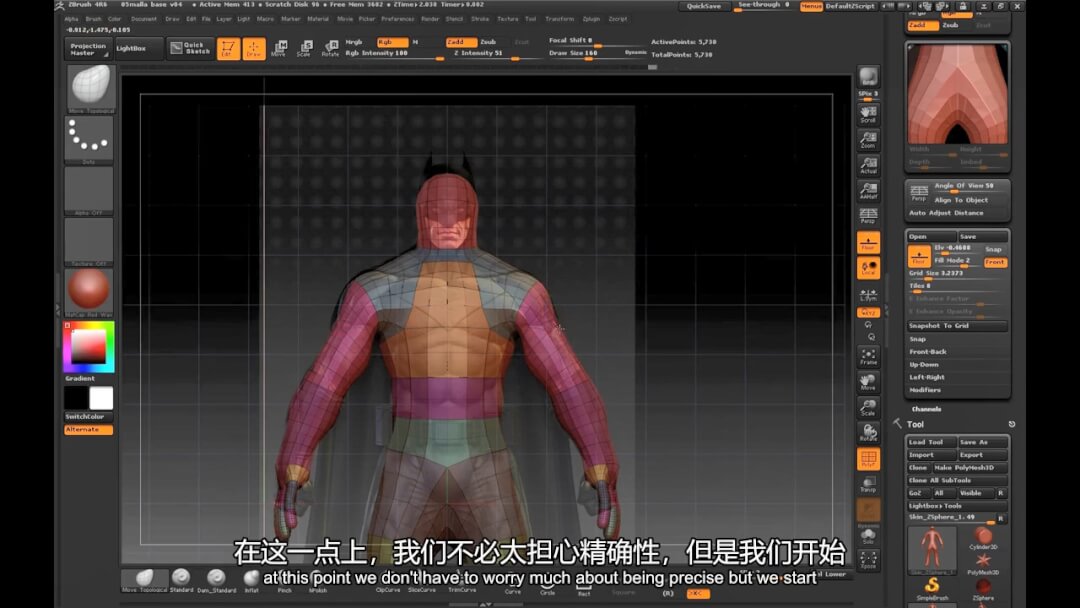The image size is (1080, 608).
Task: Open the Zplugin menu
Action: (591, 19)
